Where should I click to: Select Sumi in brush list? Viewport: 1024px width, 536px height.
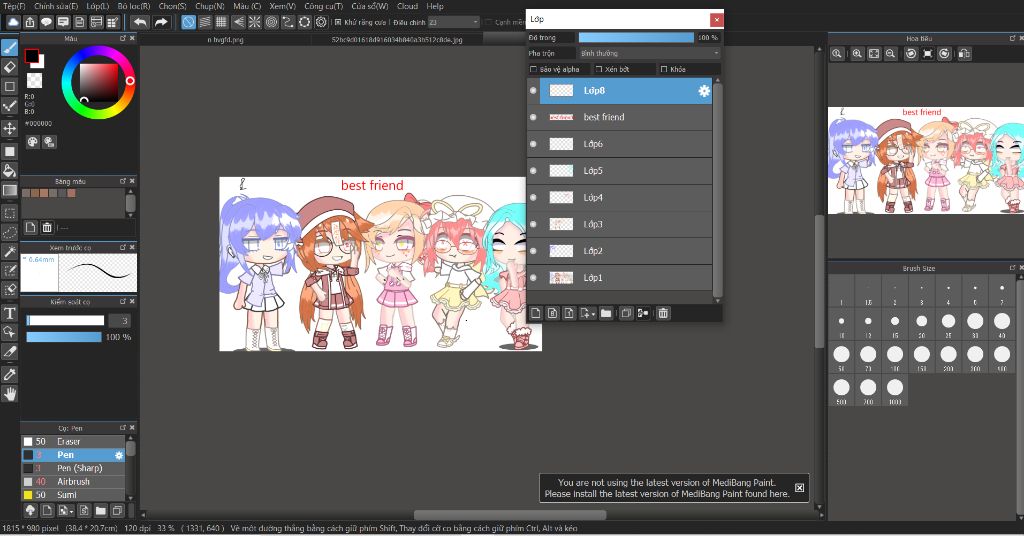72,495
